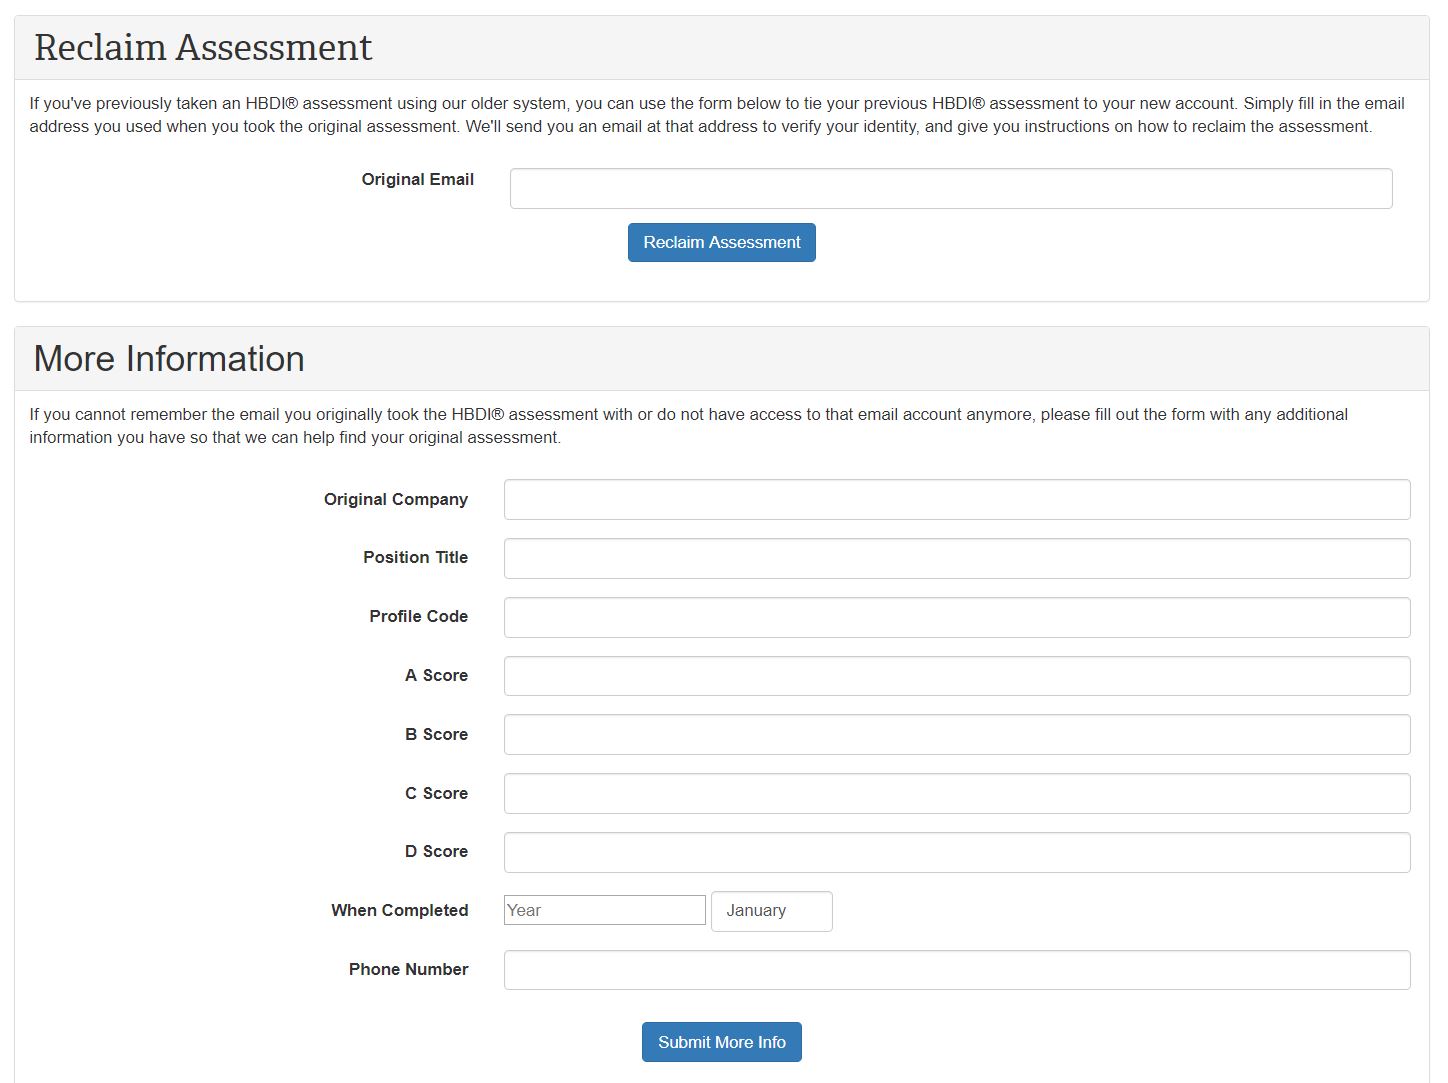Screen dimensions: 1448x1083
Task: Click the "Original Company" label
Action: point(395,500)
